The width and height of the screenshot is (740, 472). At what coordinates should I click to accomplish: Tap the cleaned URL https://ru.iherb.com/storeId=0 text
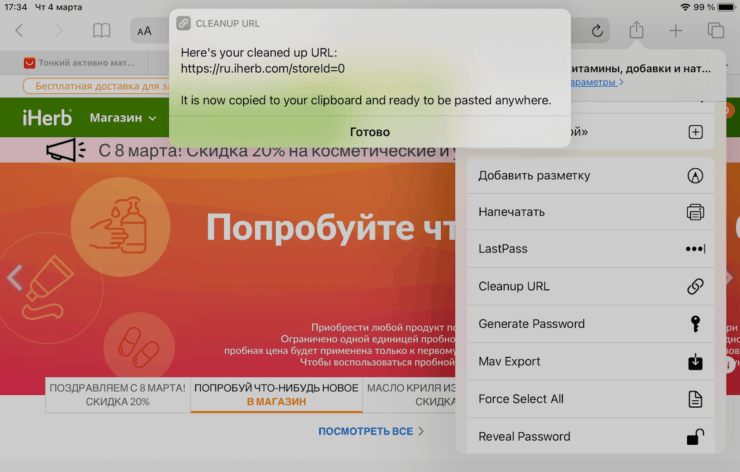pos(262,69)
